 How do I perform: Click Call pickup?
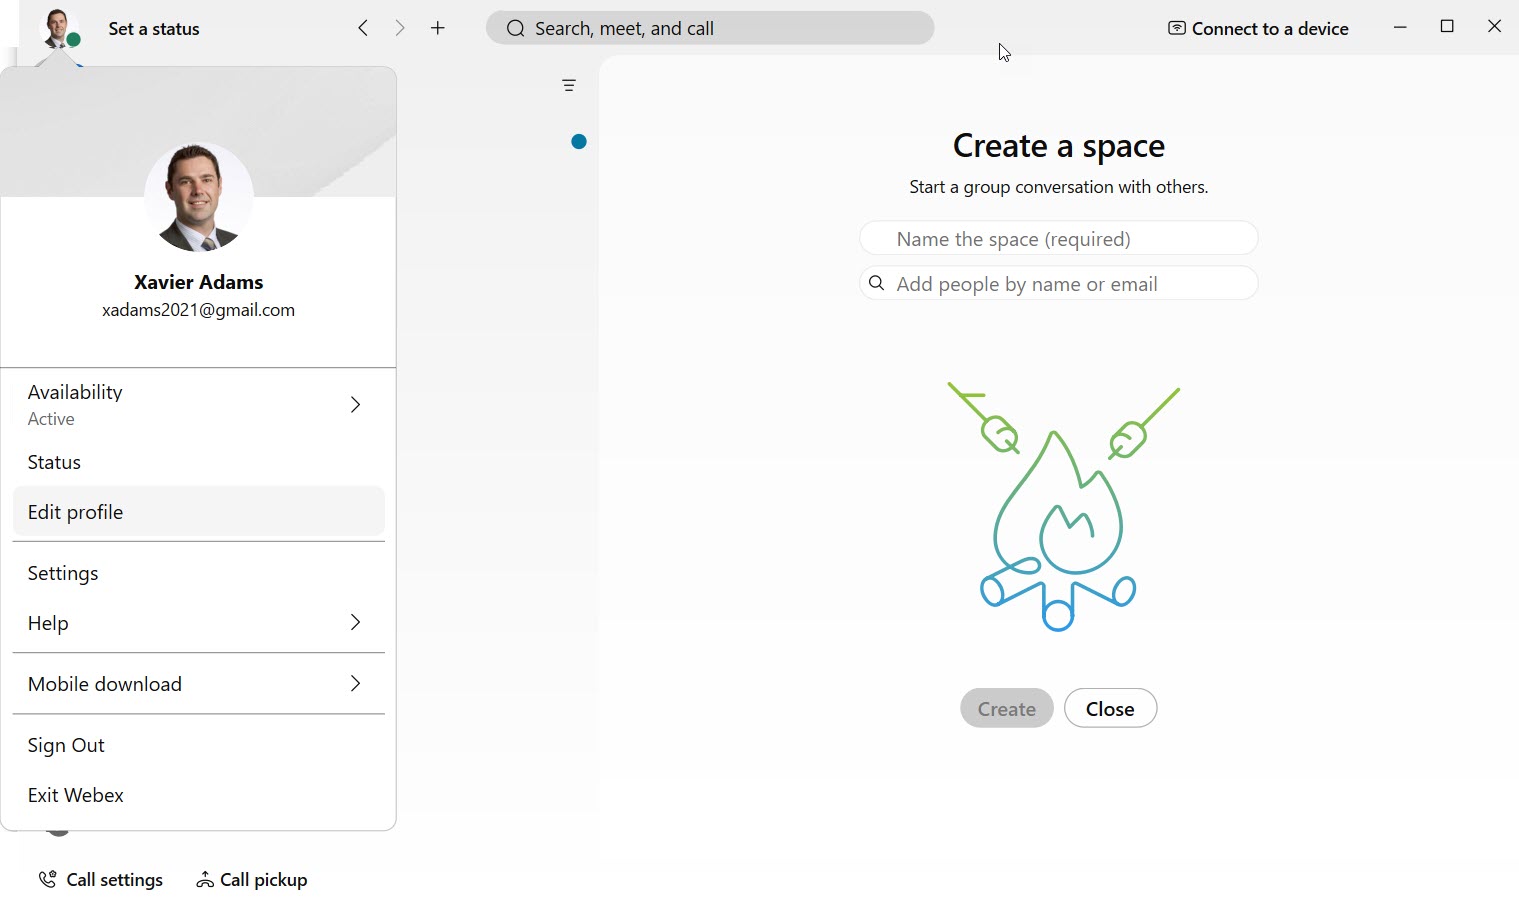(252, 880)
